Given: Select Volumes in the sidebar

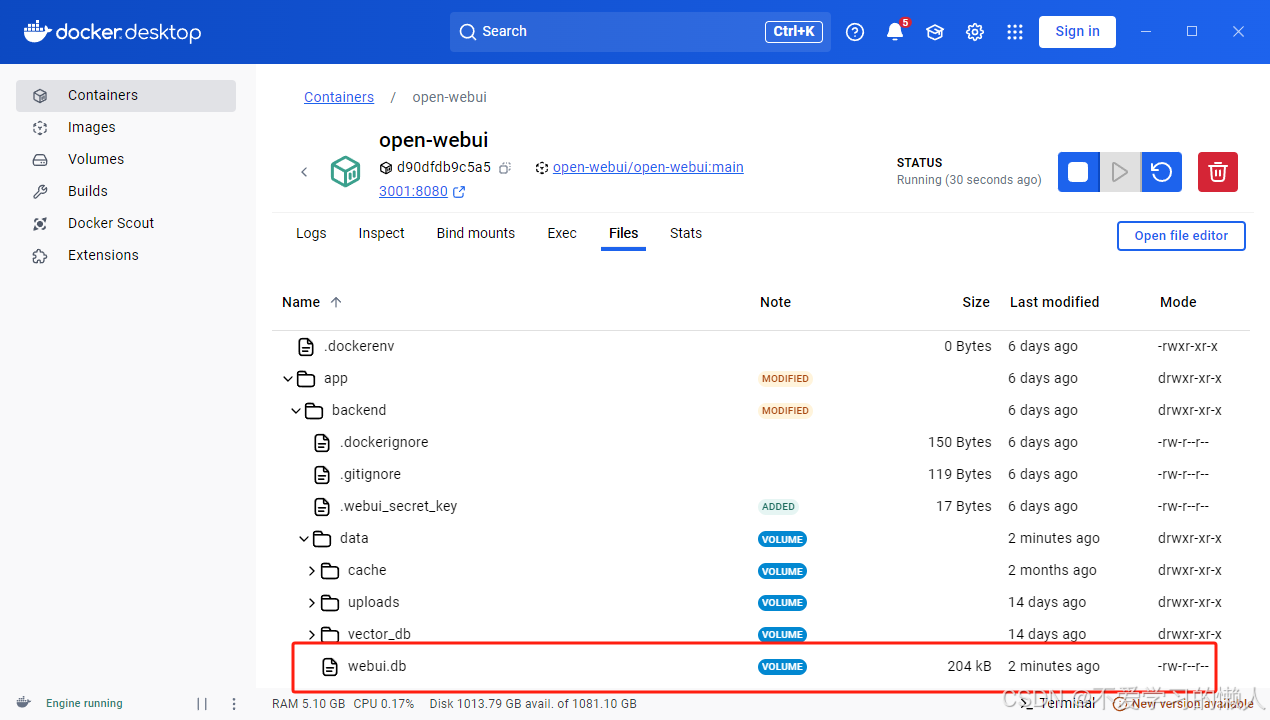Looking at the screenshot, I should click(126, 160).
